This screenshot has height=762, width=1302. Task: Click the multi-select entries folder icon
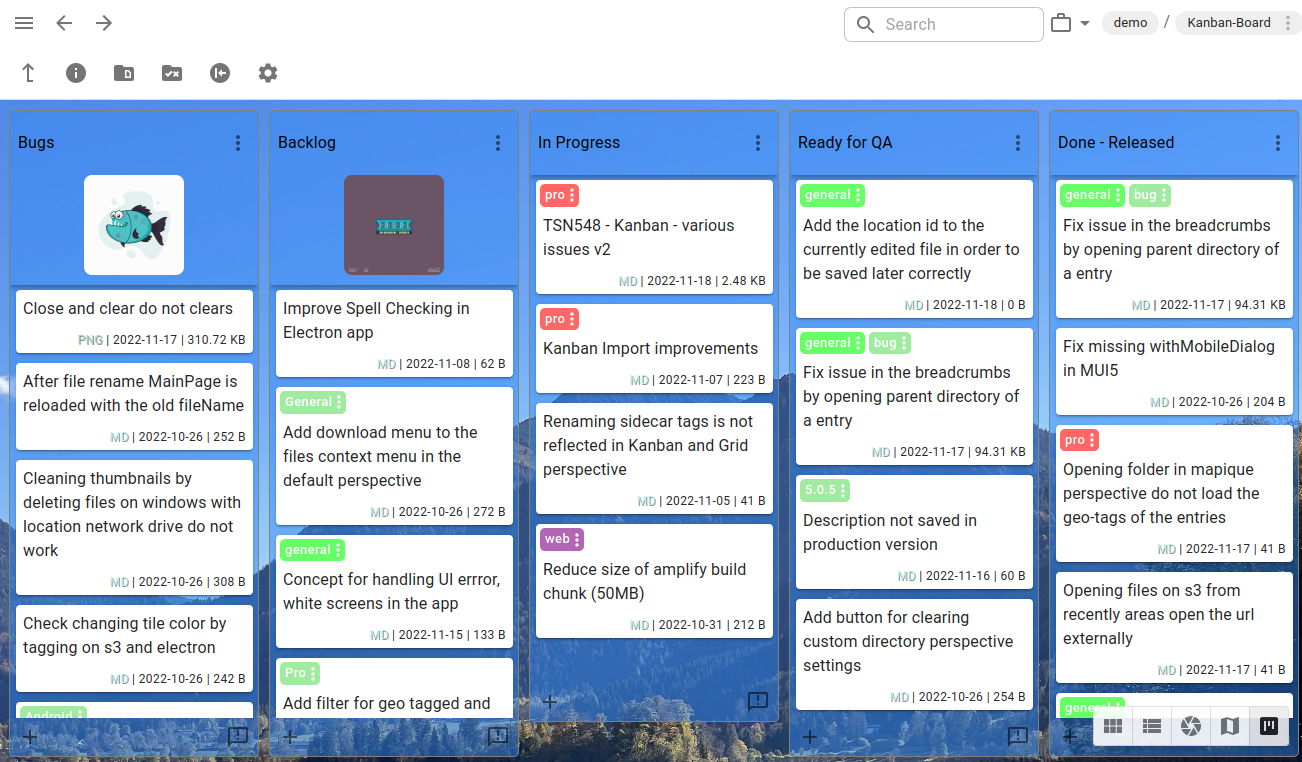tap(171, 72)
